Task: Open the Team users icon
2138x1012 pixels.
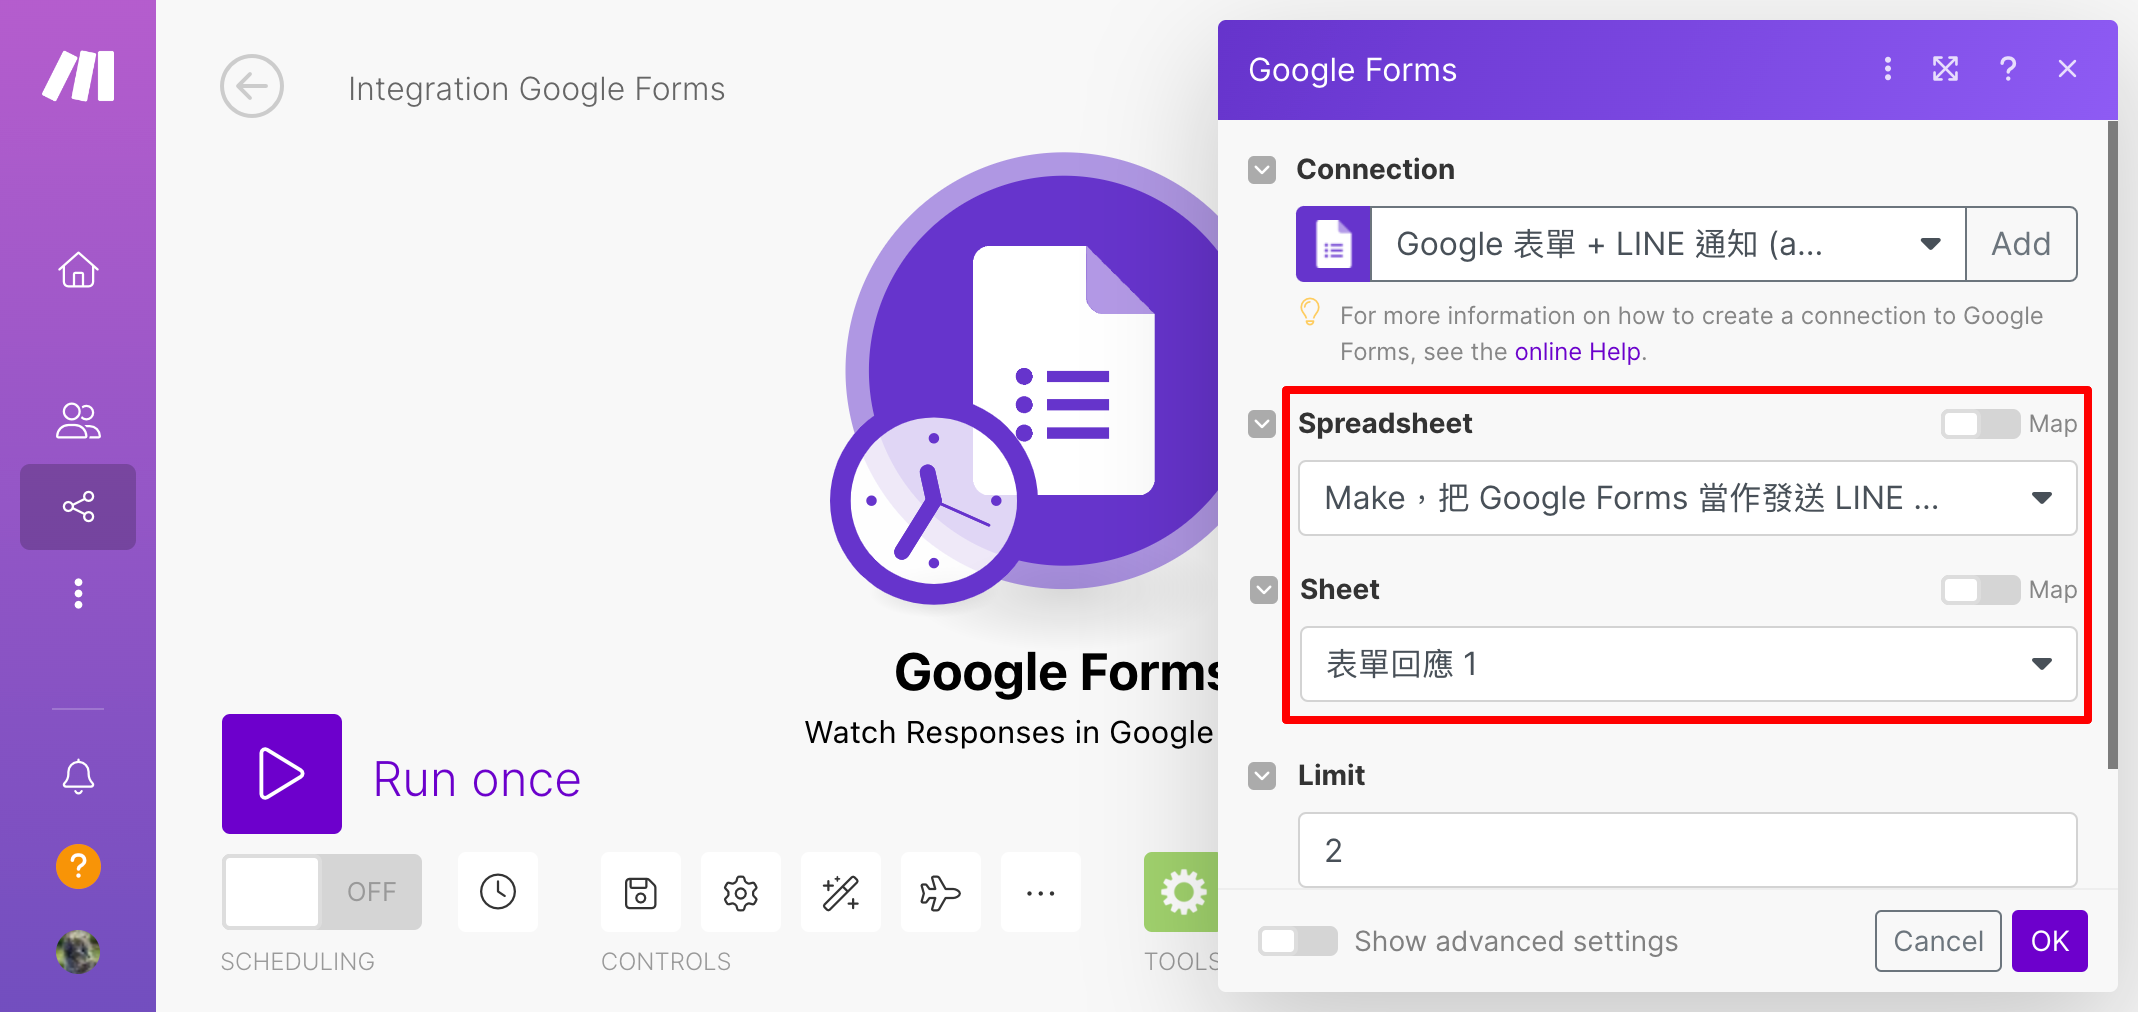Action: pyautogui.click(x=78, y=421)
